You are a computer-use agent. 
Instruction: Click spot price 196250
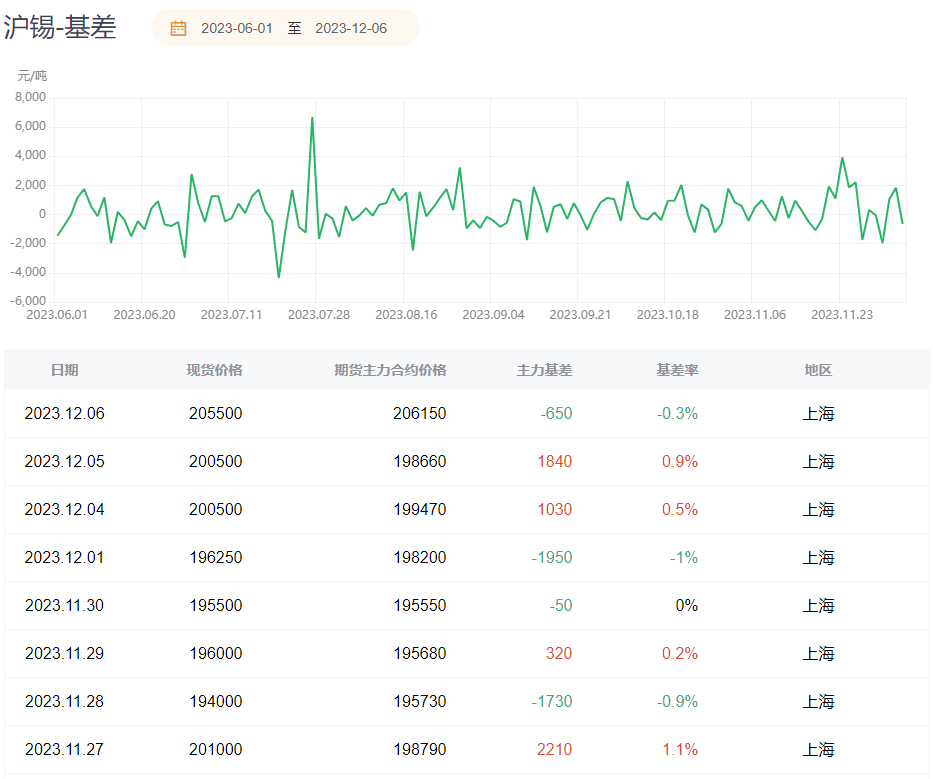tap(215, 558)
